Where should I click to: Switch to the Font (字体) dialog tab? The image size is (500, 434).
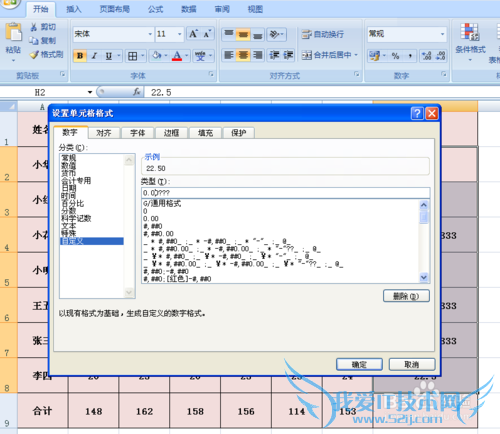[x=137, y=133]
